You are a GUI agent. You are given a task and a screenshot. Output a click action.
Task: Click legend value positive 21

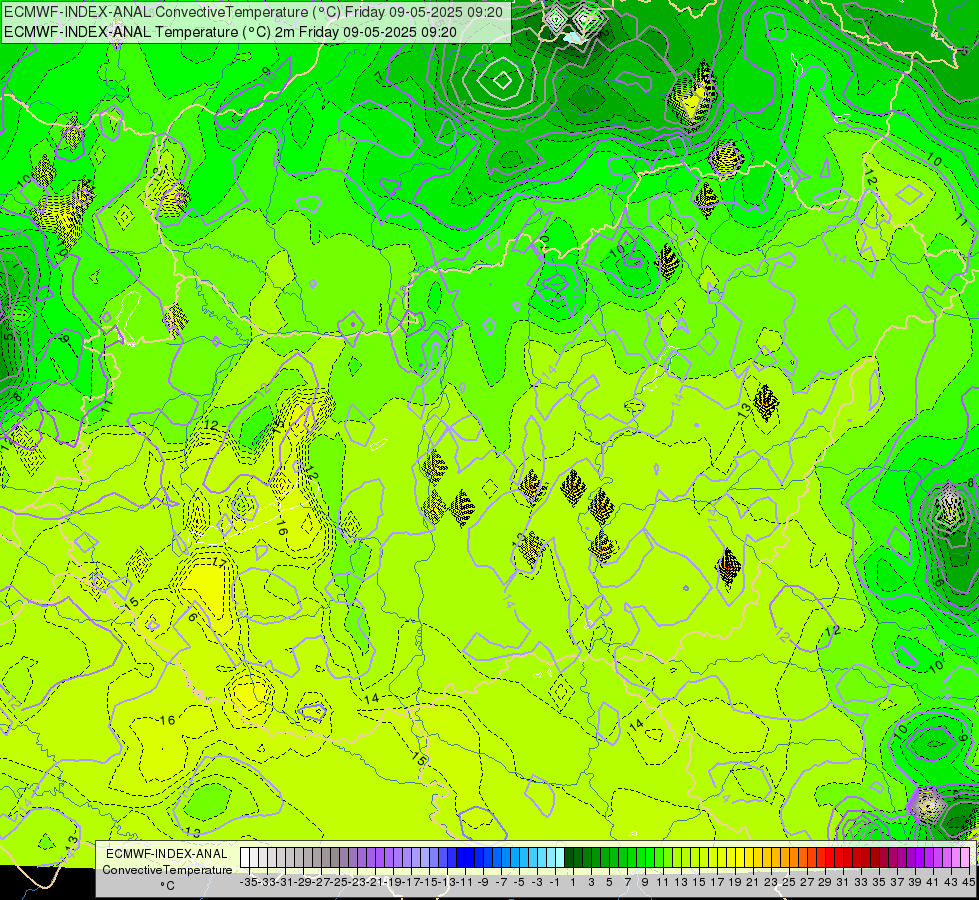pos(753,882)
